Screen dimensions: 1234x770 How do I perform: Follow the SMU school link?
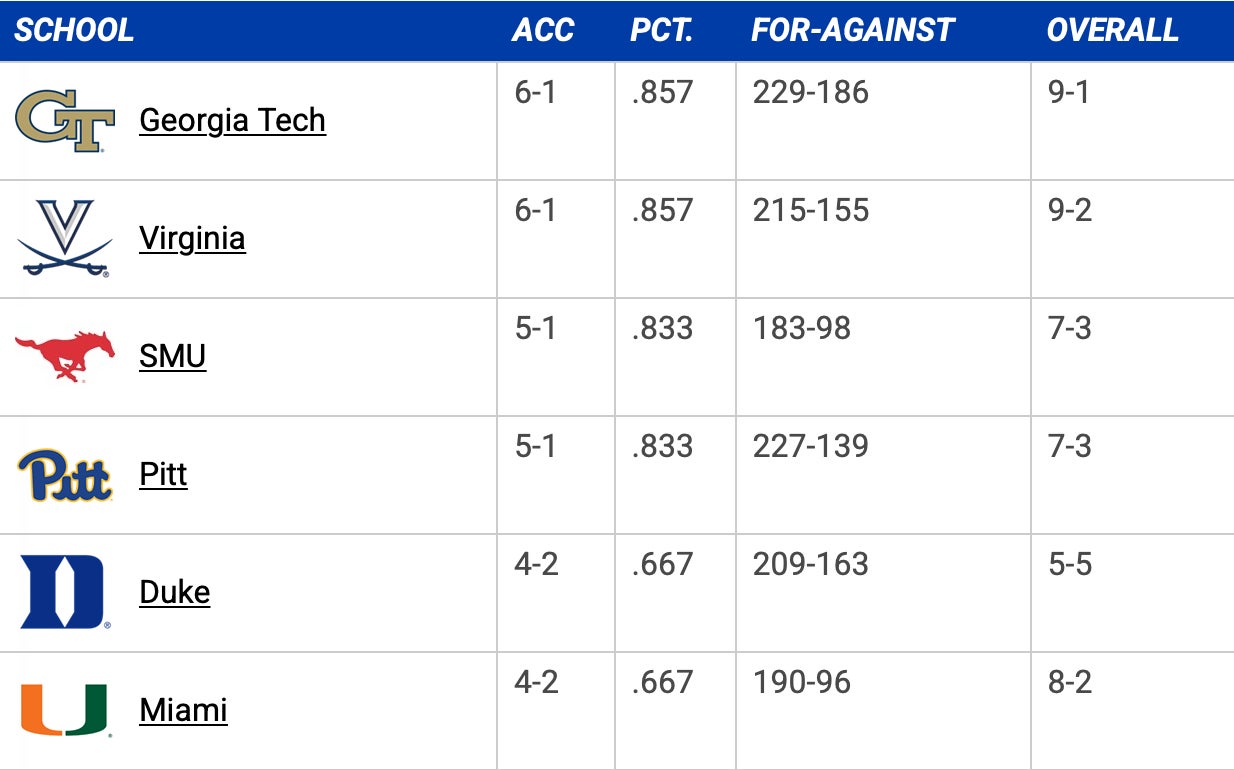(x=172, y=356)
